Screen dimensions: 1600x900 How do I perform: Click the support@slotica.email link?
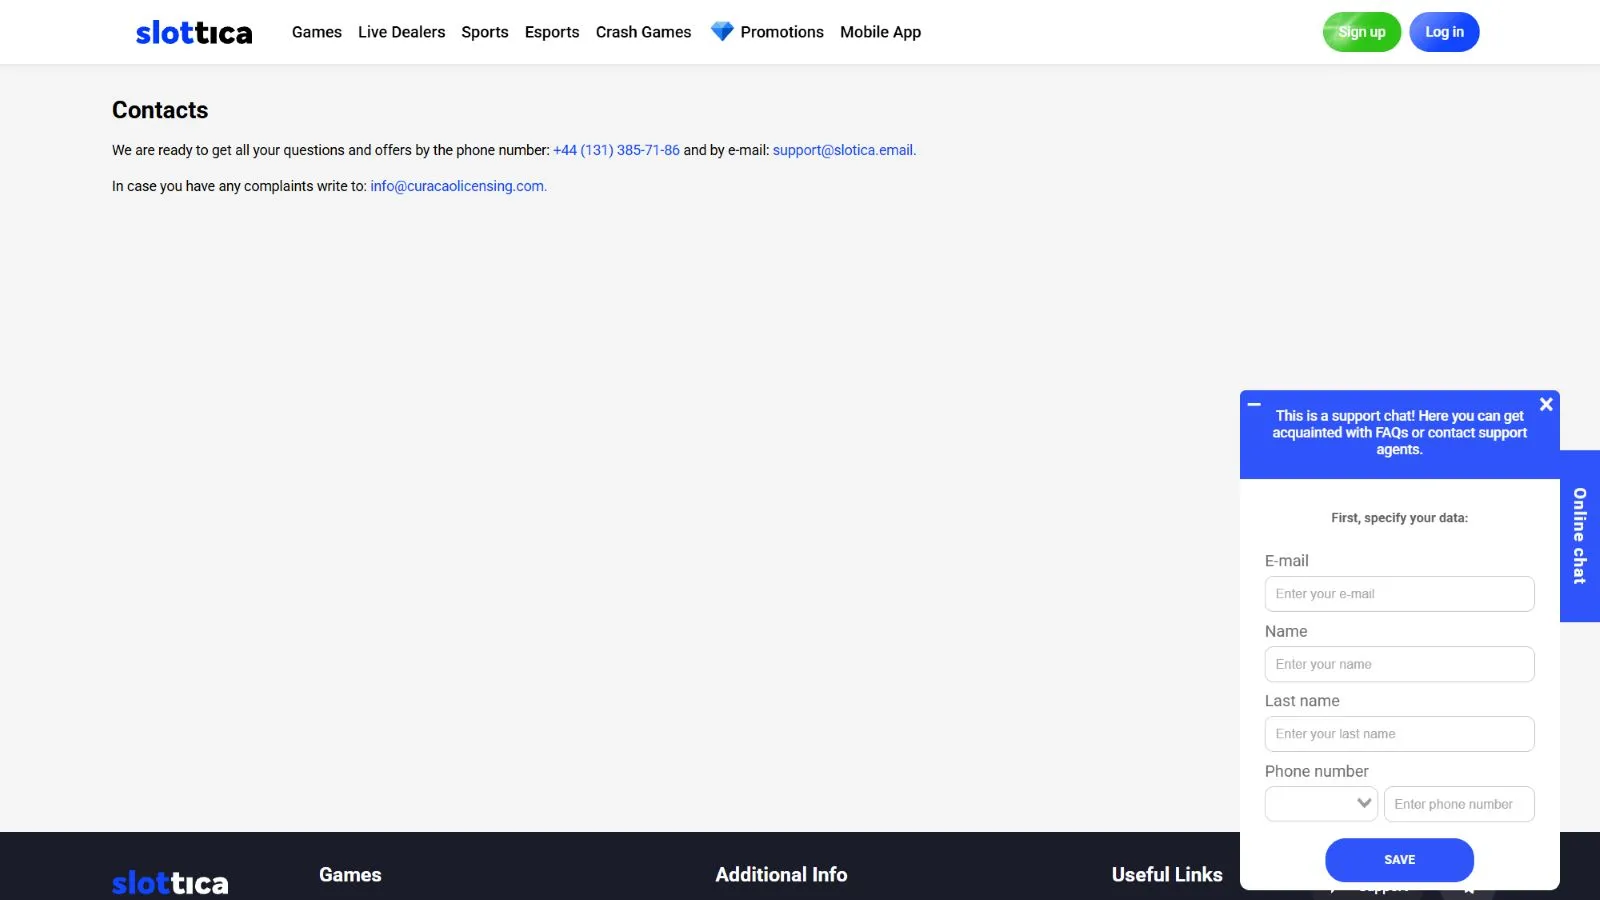coord(843,150)
